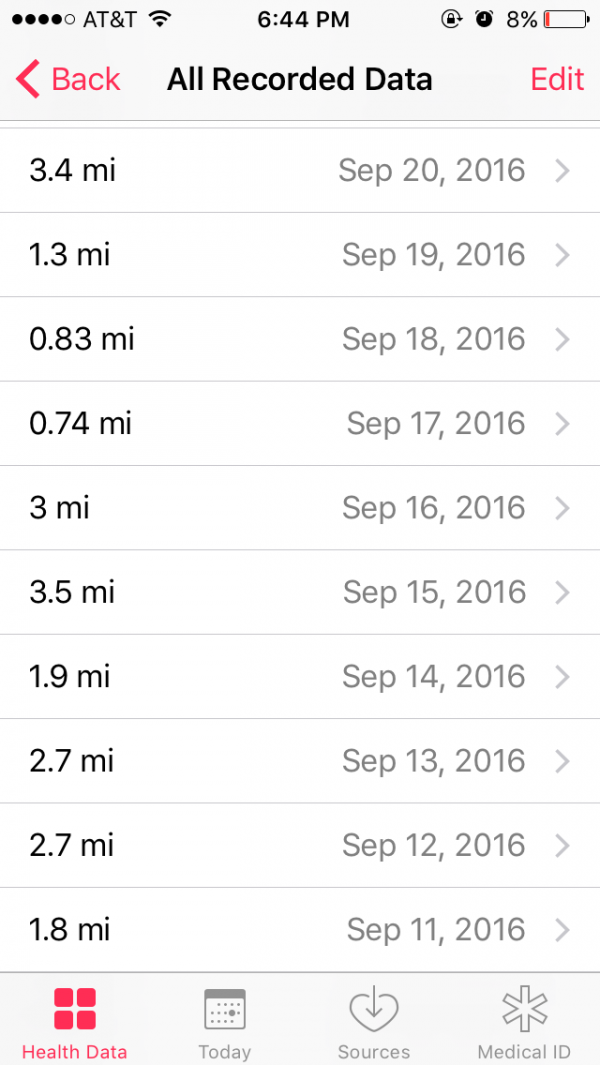Expand the Sep 20, 2016 entry chevron
Image resolution: width=600 pixels, height=1065 pixels.
(x=562, y=171)
